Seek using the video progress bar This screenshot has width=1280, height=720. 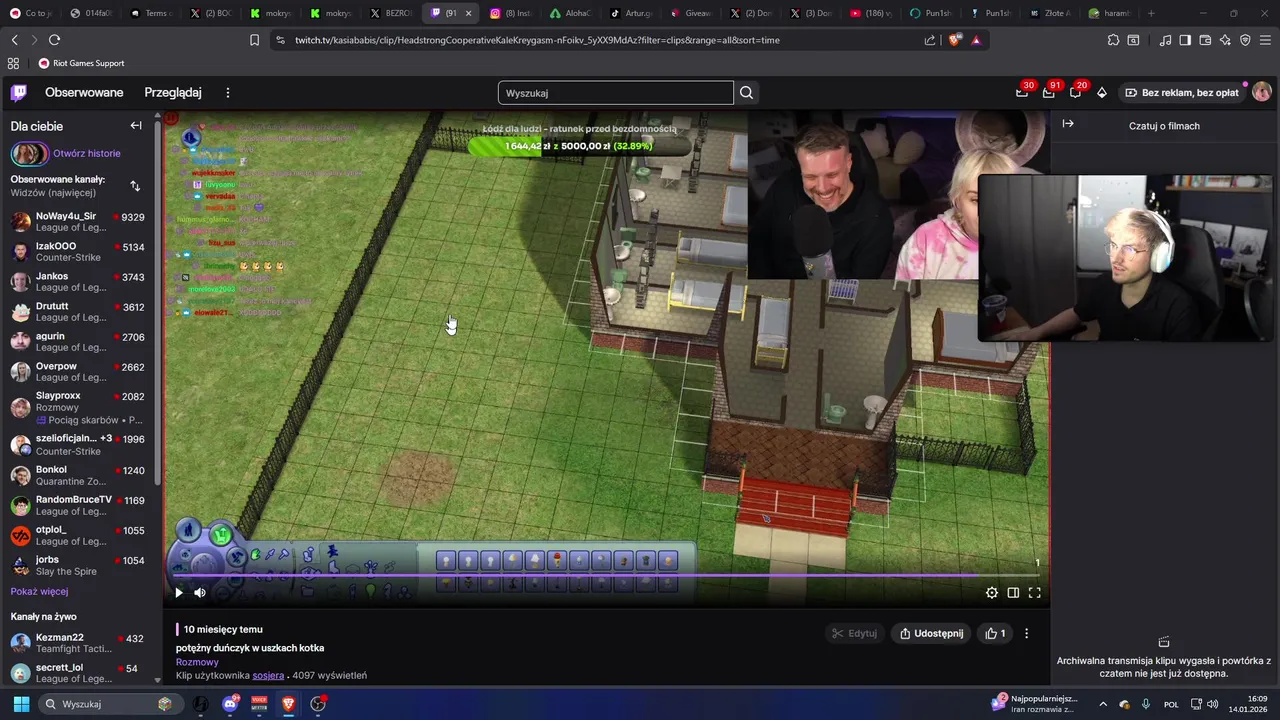[x=606, y=576]
